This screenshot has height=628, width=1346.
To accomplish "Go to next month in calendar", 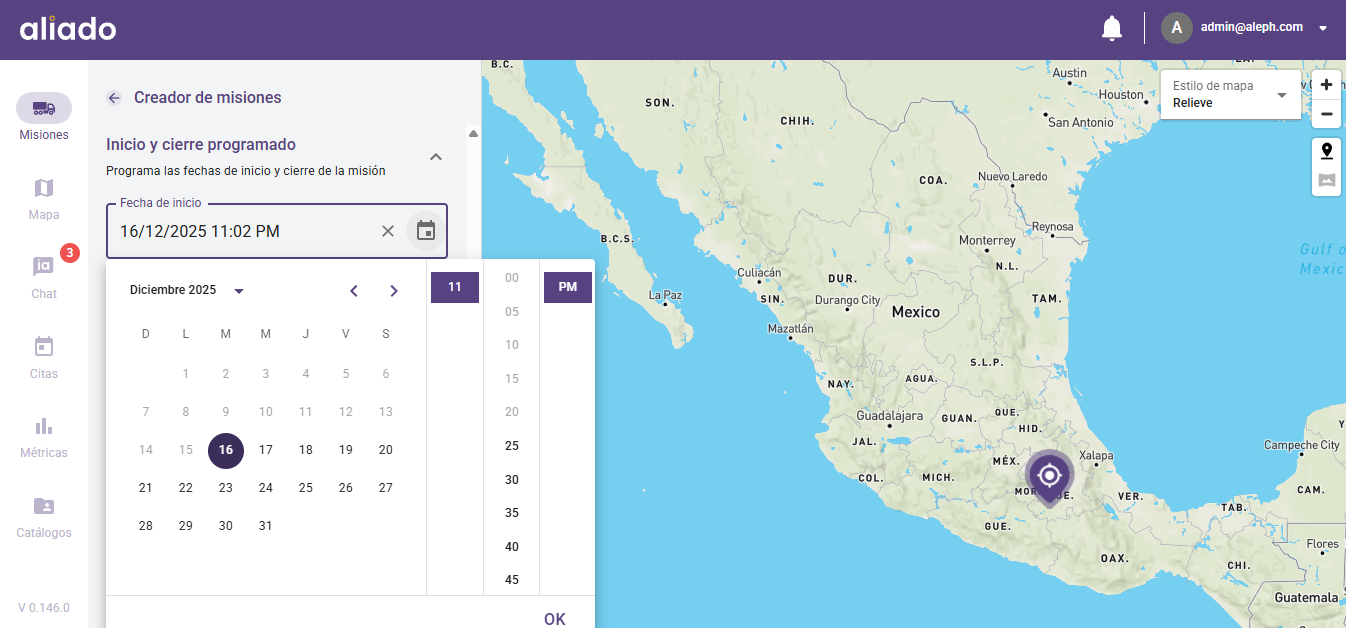I will tap(394, 291).
